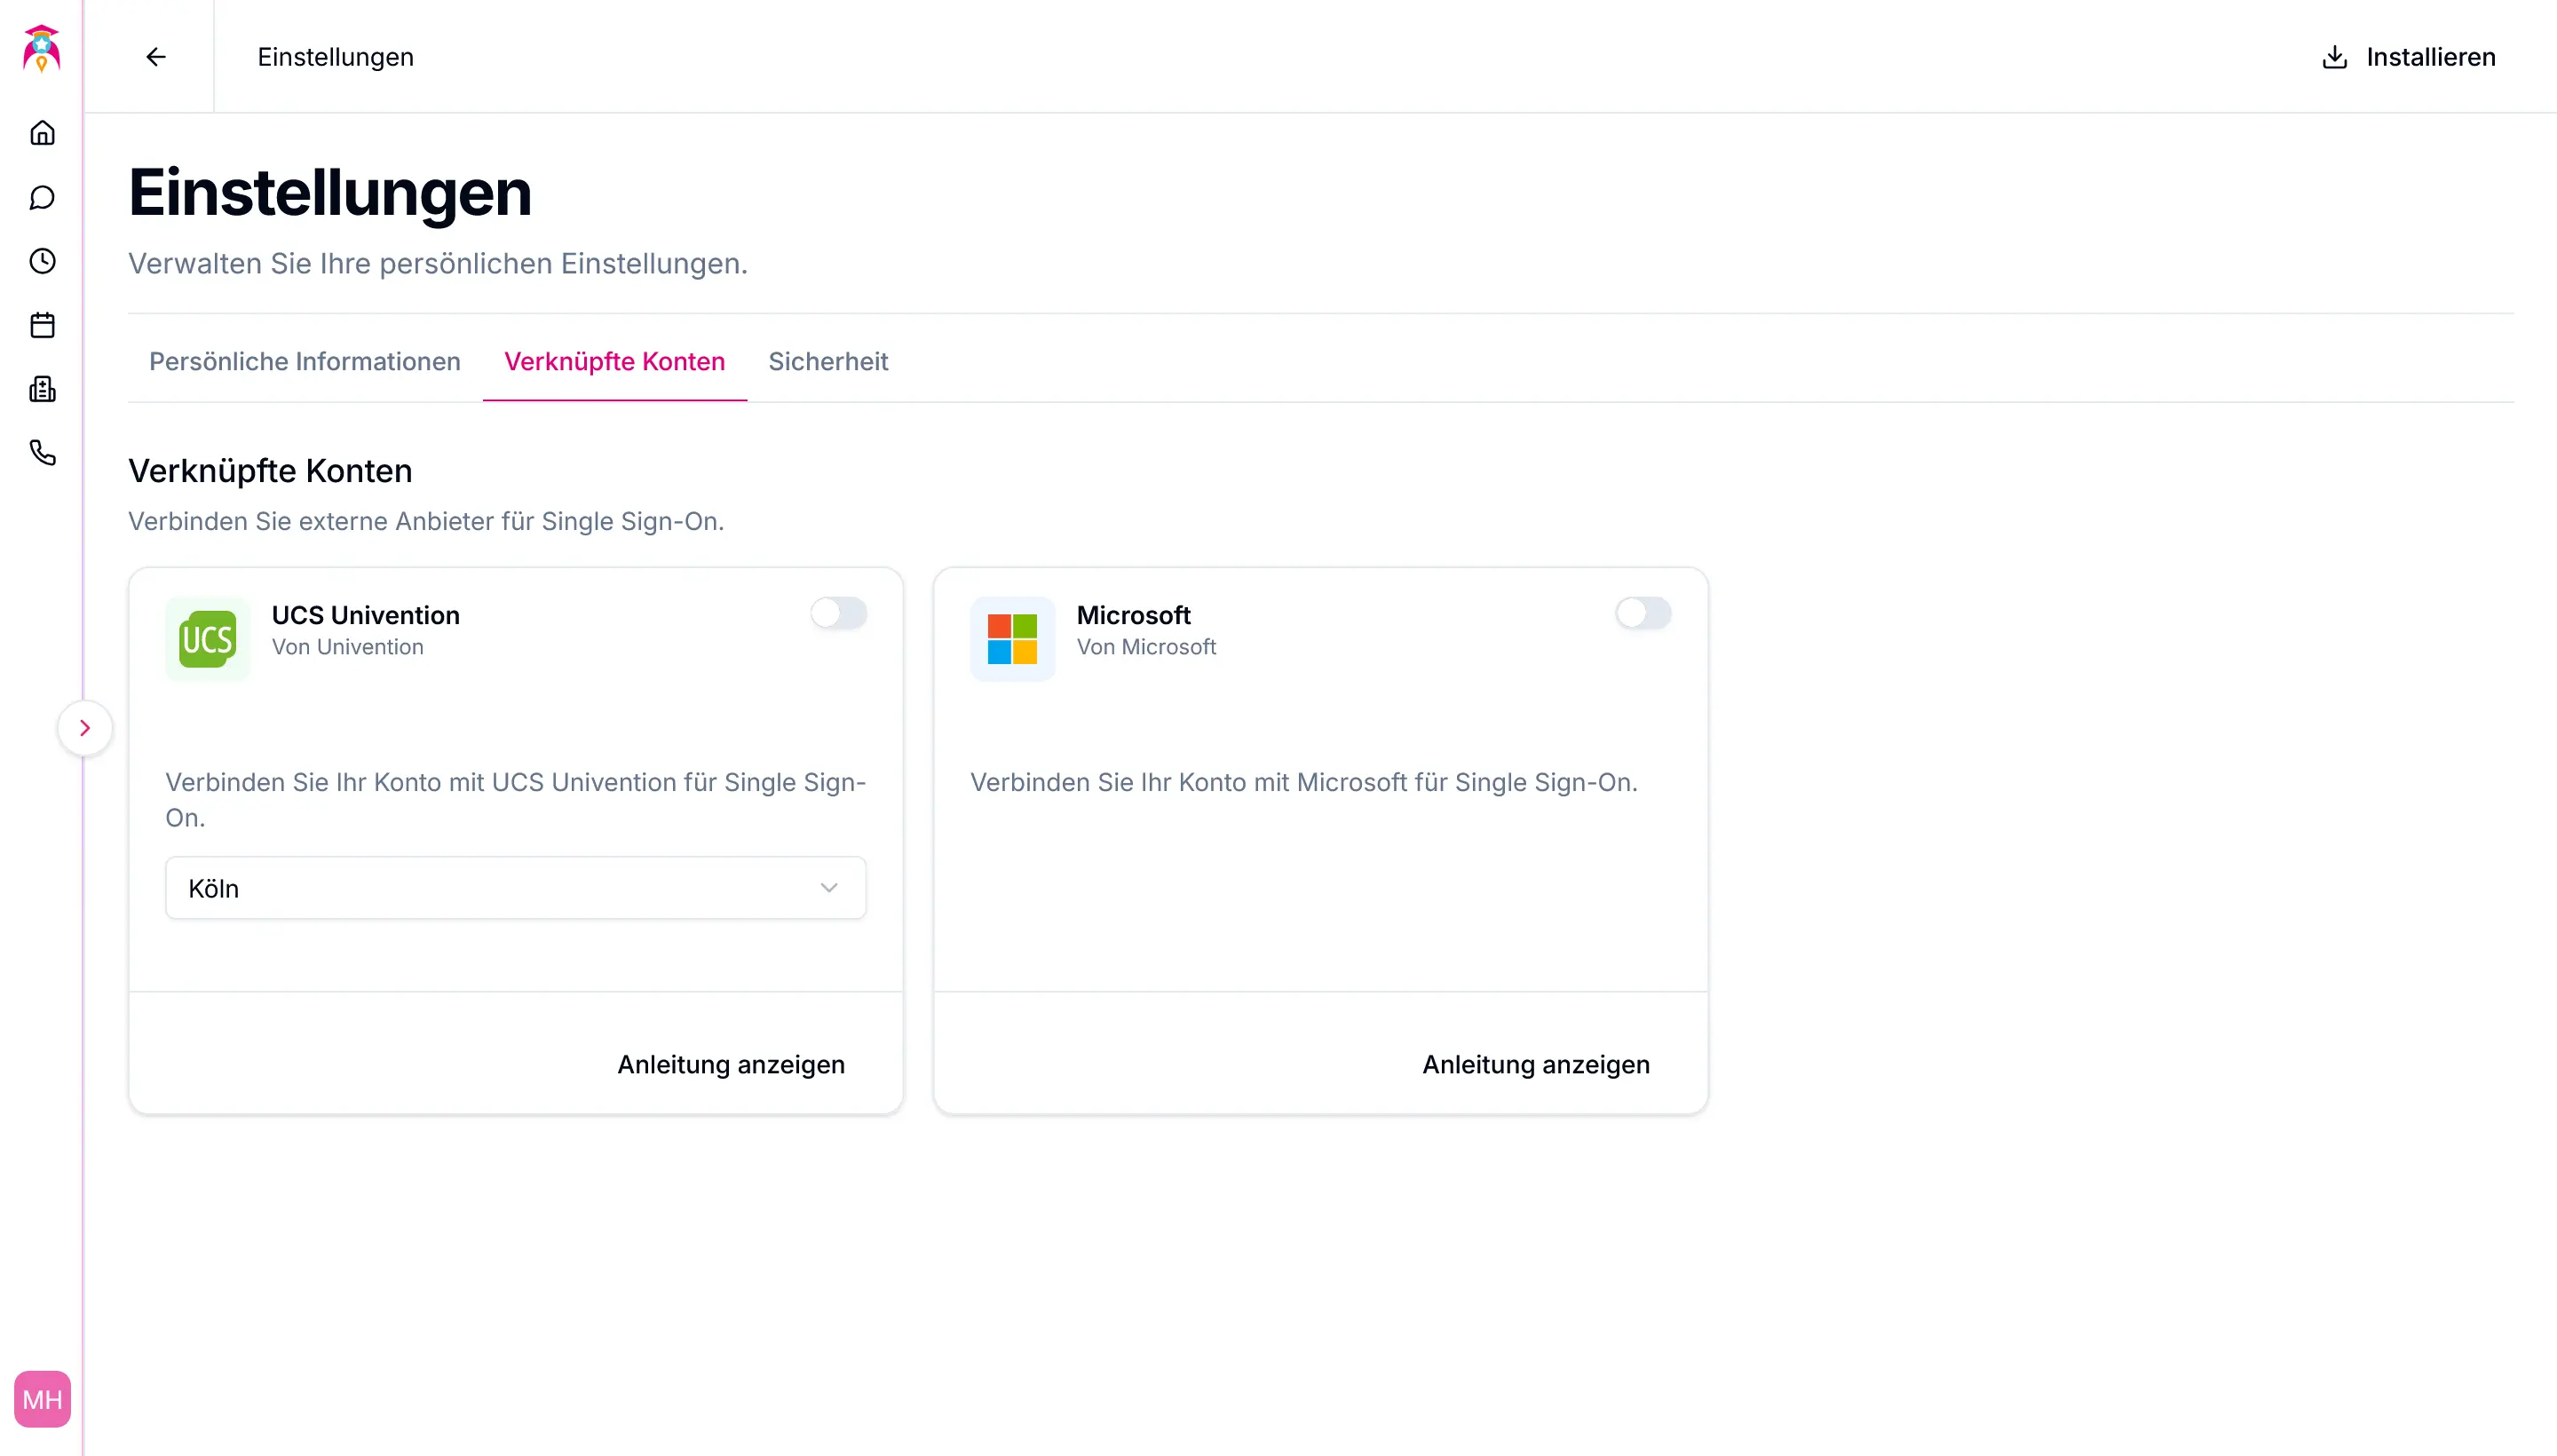Open the chat bubble icon in the sidebar
The image size is (2557, 1456).
pos(42,197)
